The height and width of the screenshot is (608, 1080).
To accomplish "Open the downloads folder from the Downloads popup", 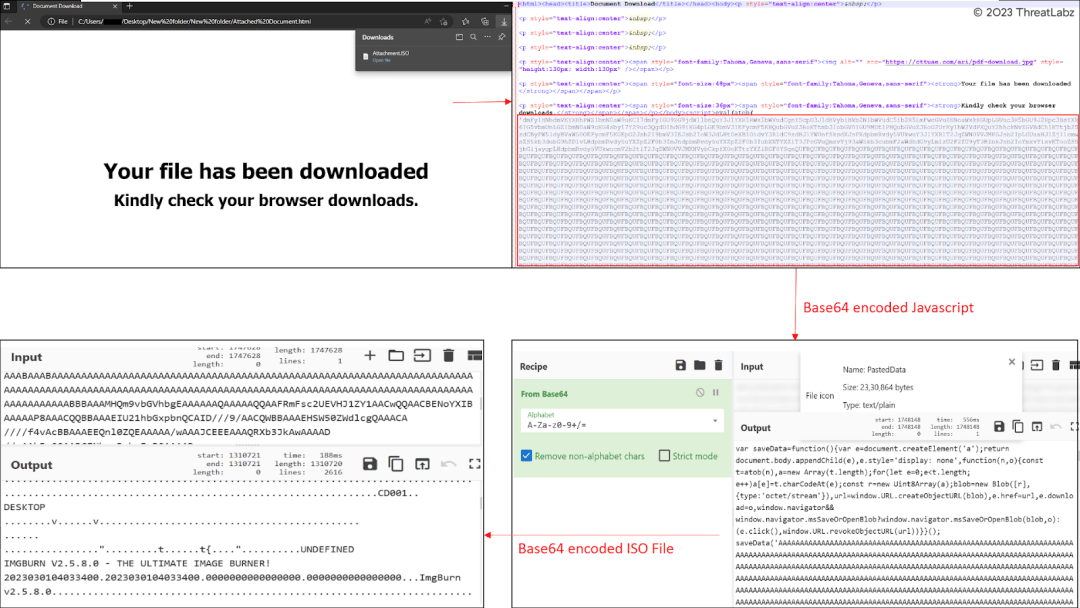I will pos(460,36).
